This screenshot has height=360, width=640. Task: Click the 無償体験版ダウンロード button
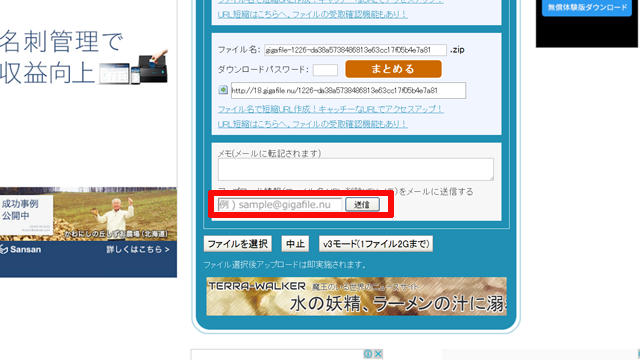click(587, 7)
